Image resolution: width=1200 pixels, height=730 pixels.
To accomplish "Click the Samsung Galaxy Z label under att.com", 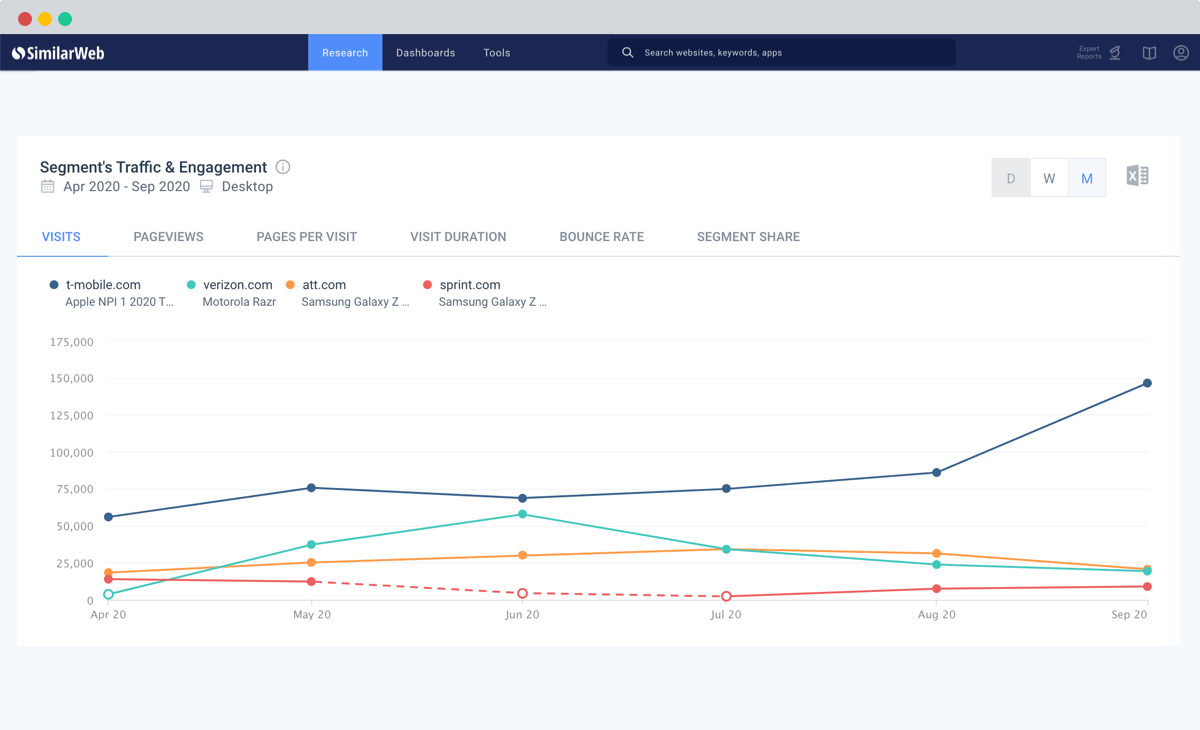I will tap(355, 302).
